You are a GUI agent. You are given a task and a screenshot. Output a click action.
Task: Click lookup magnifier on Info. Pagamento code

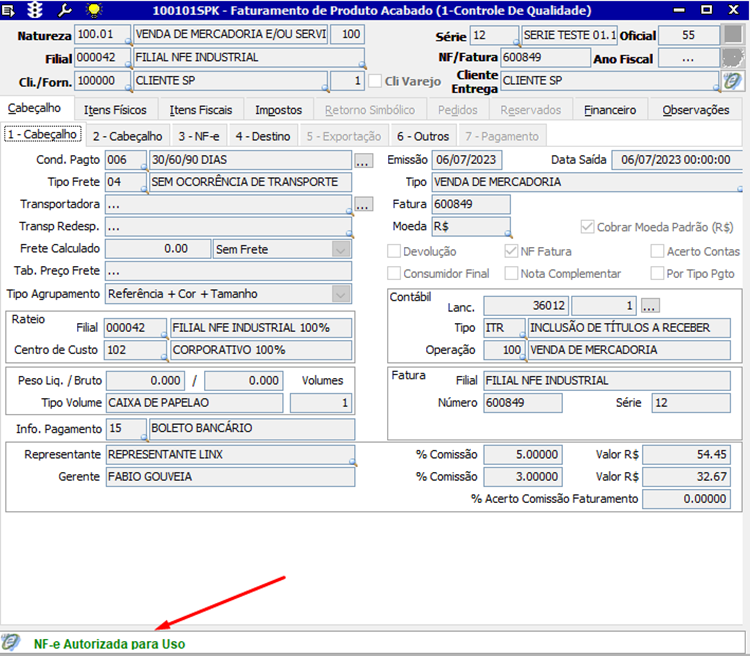[x=144, y=436]
